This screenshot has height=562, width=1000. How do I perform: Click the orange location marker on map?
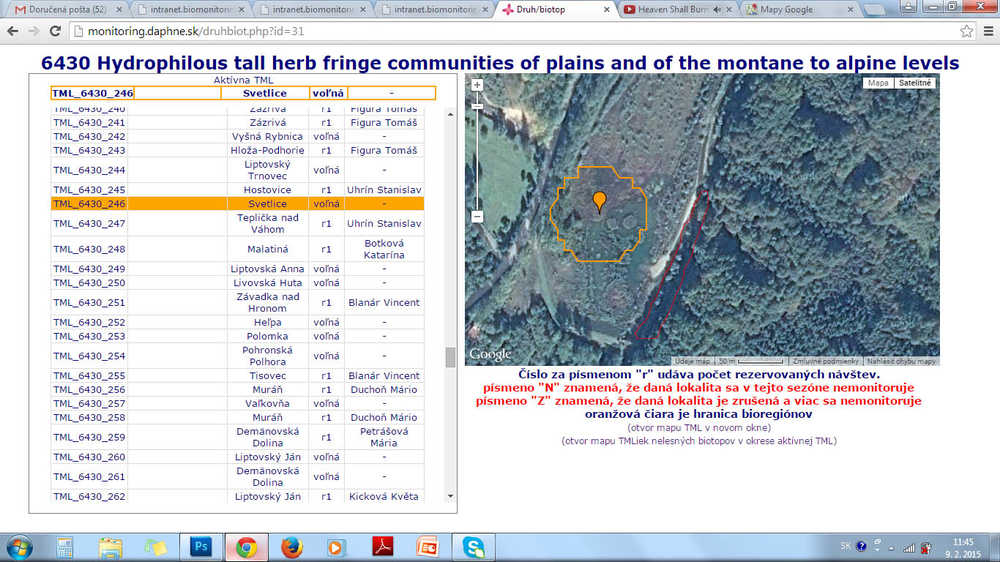pyautogui.click(x=599, y=202)
